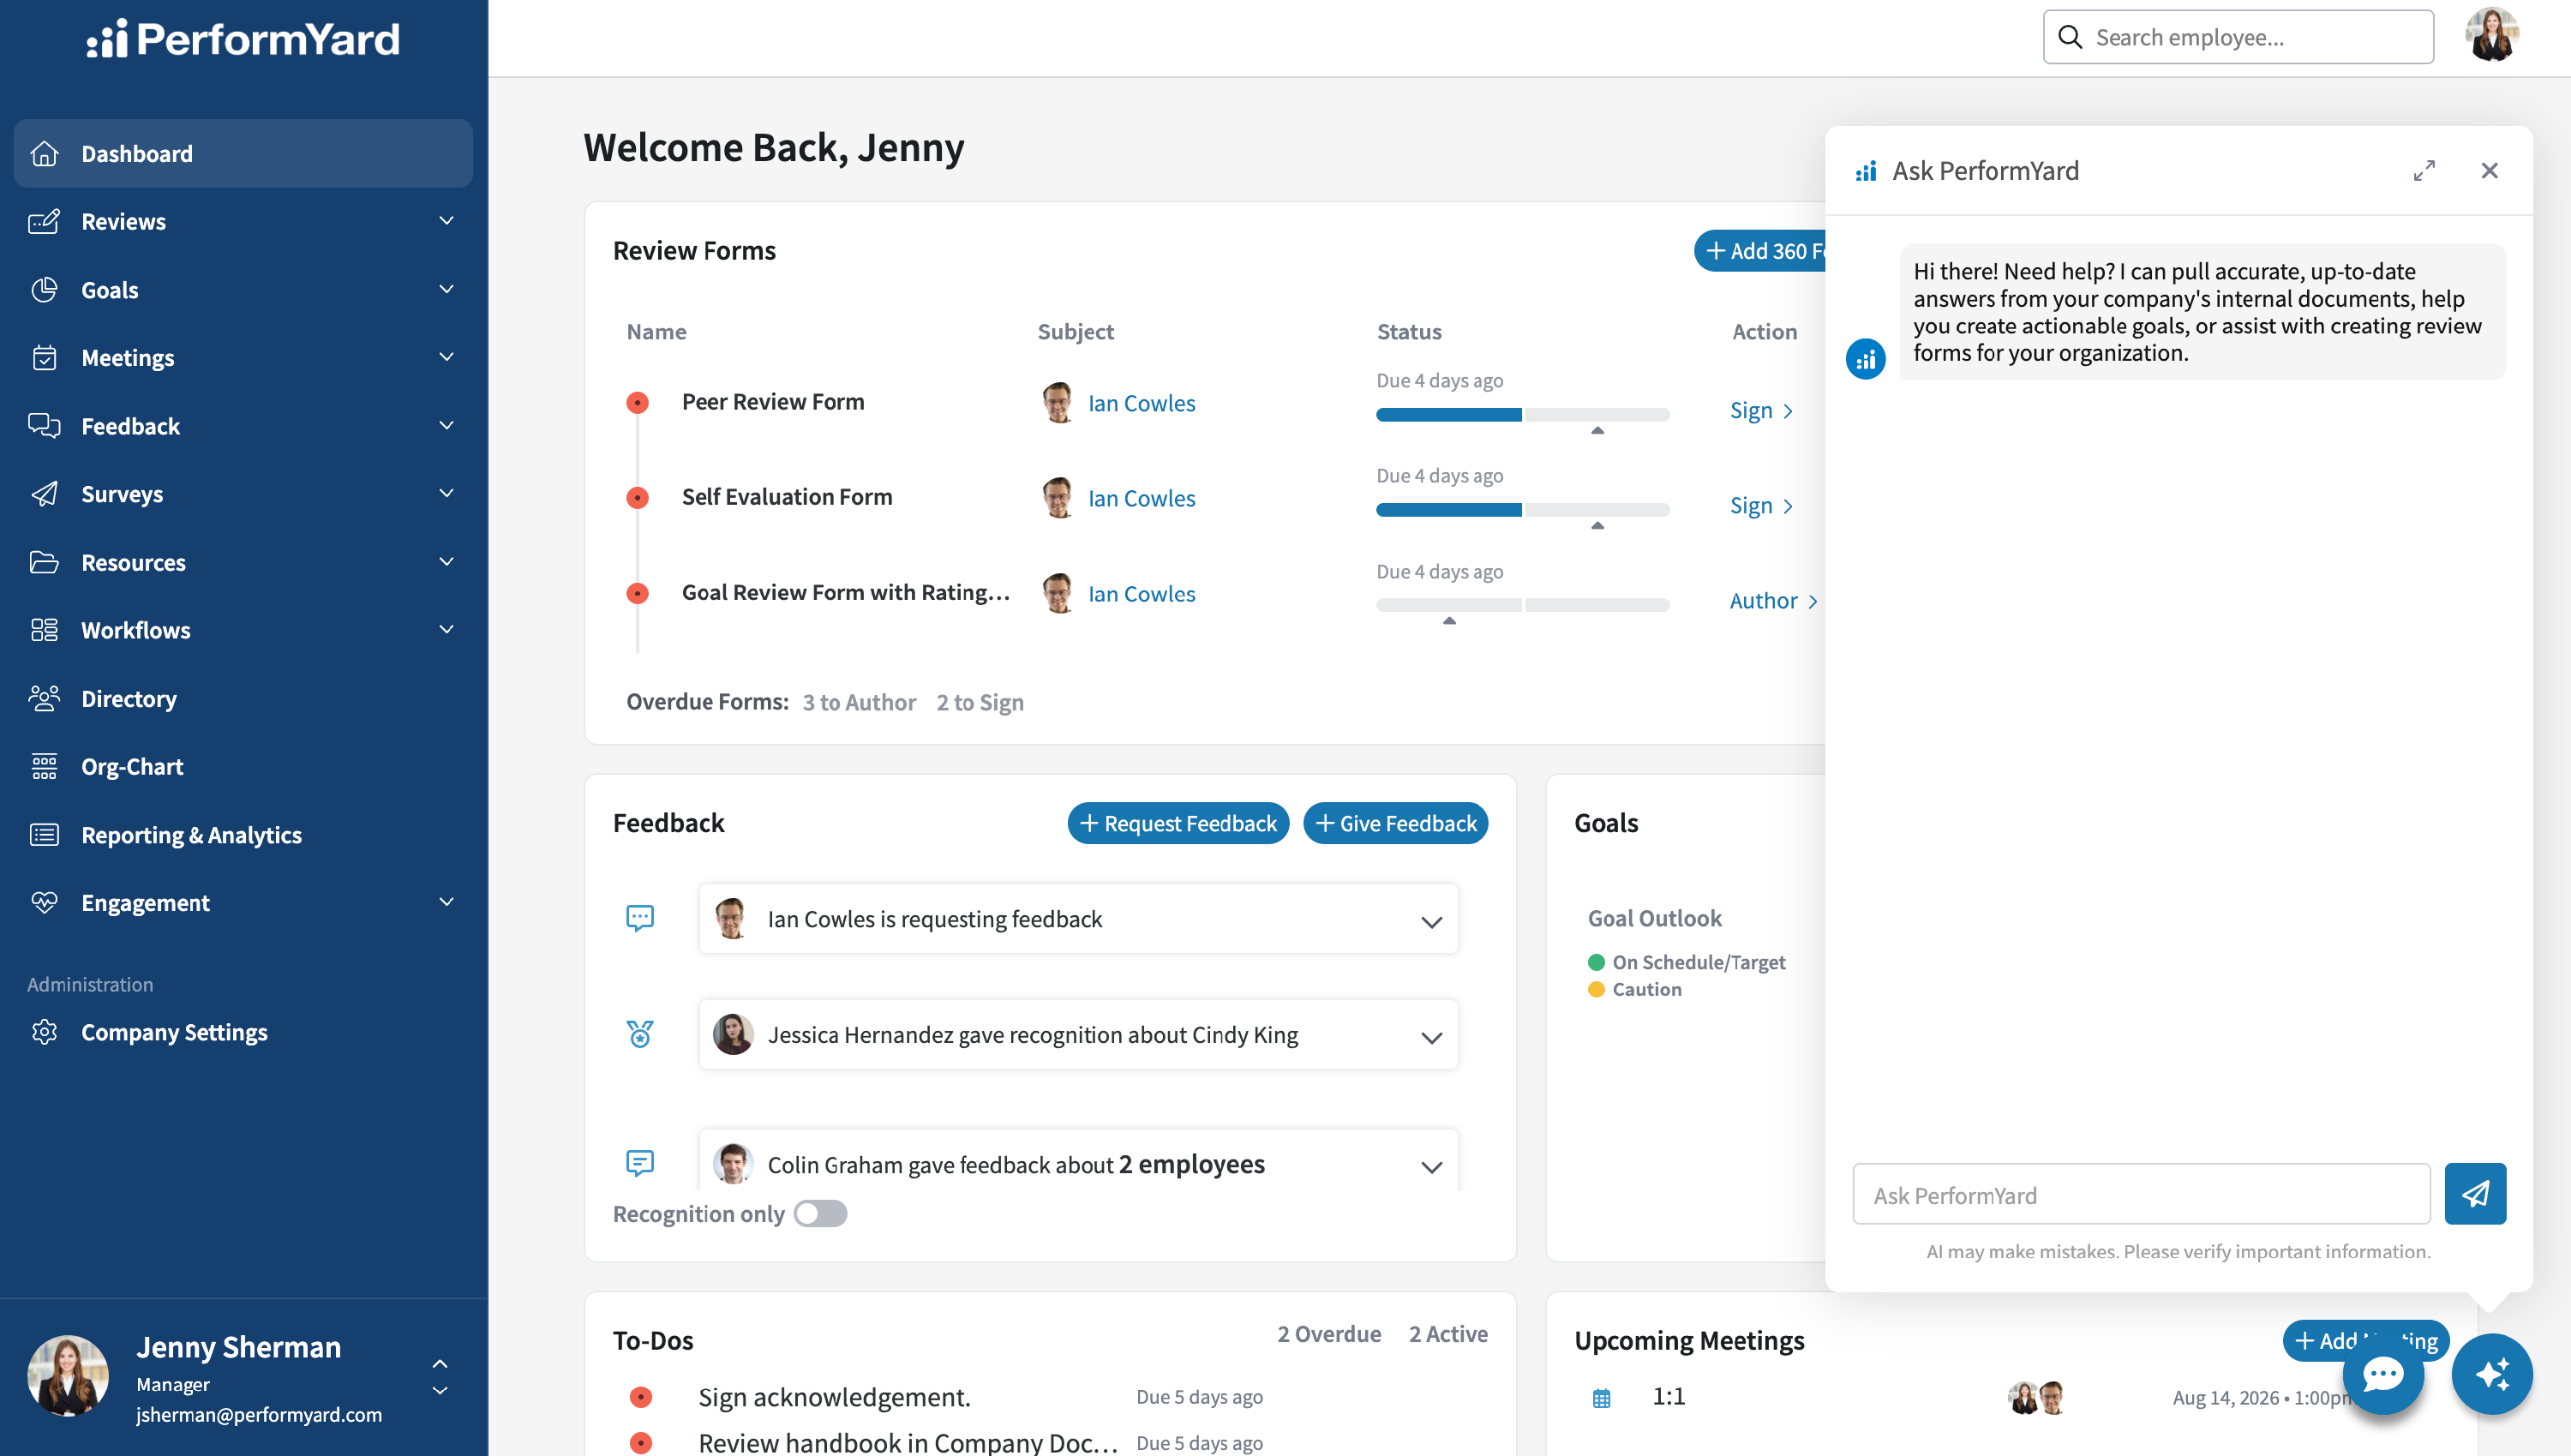Screen dimensions: 2571x1456
Task: Open Ian Cowles link in Self Evaluation row
Action: pyautogui.click(x=1141, y=498)
